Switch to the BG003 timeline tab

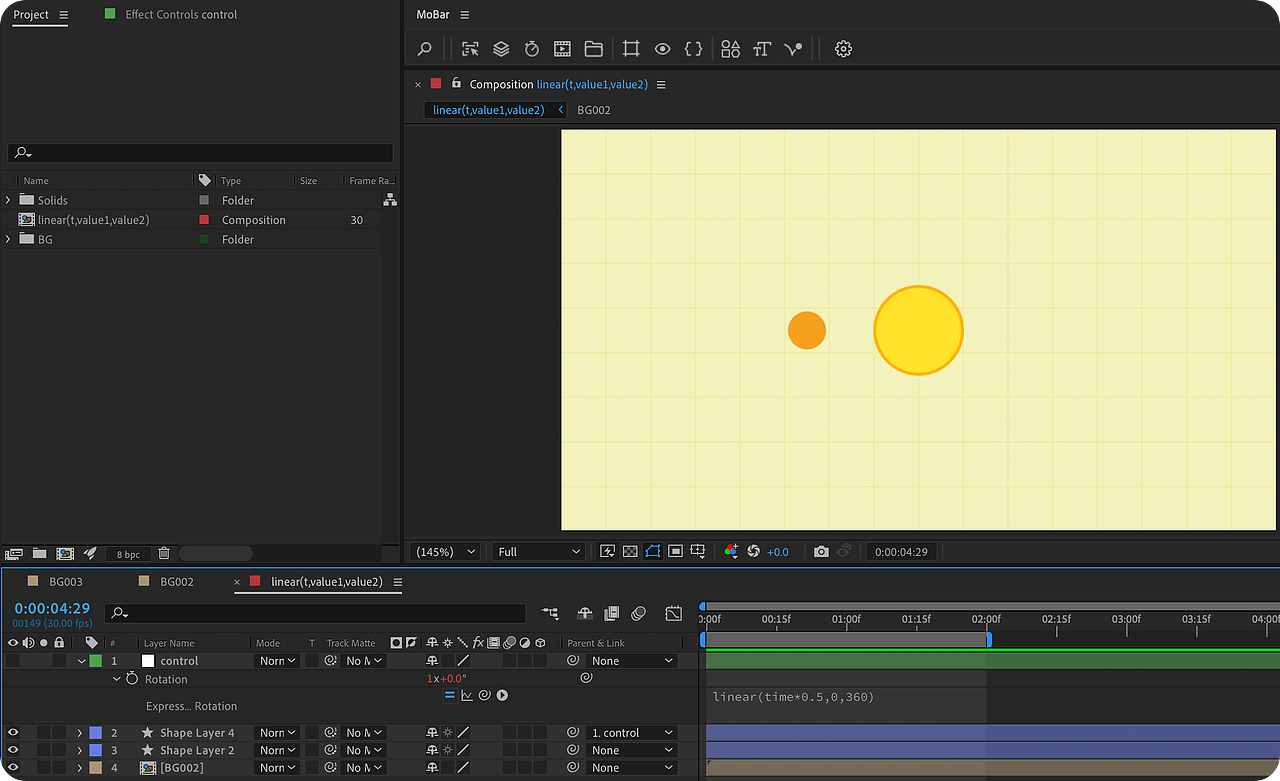pos(66,582)
